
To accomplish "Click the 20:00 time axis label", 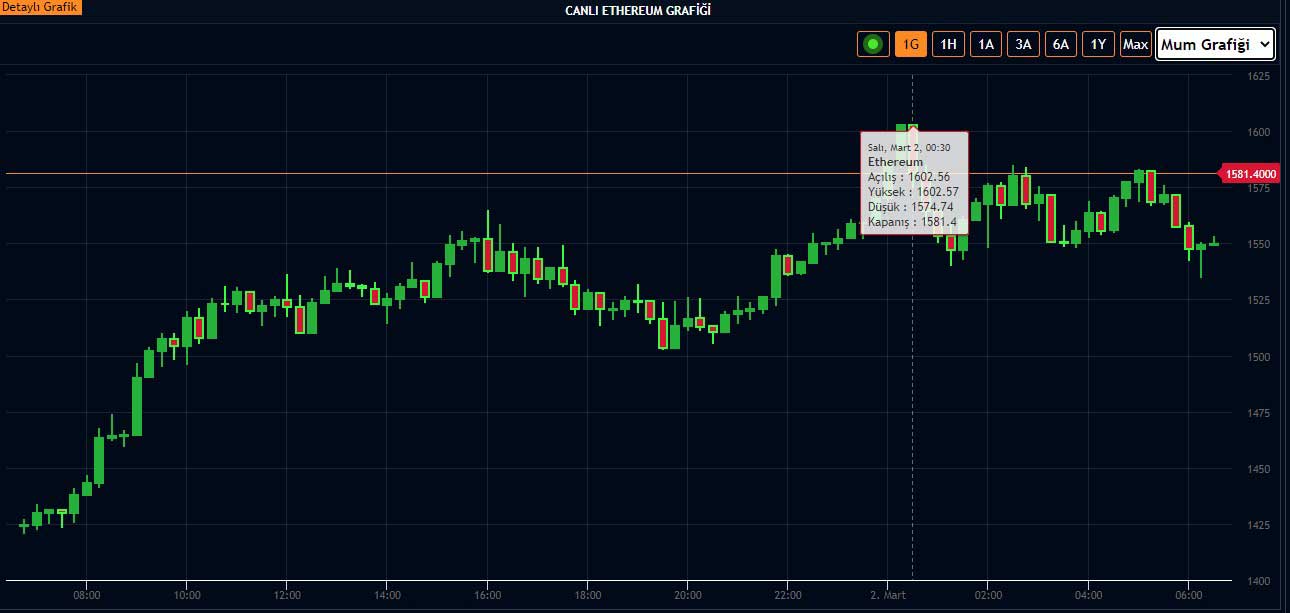I will tap(688, 595).
